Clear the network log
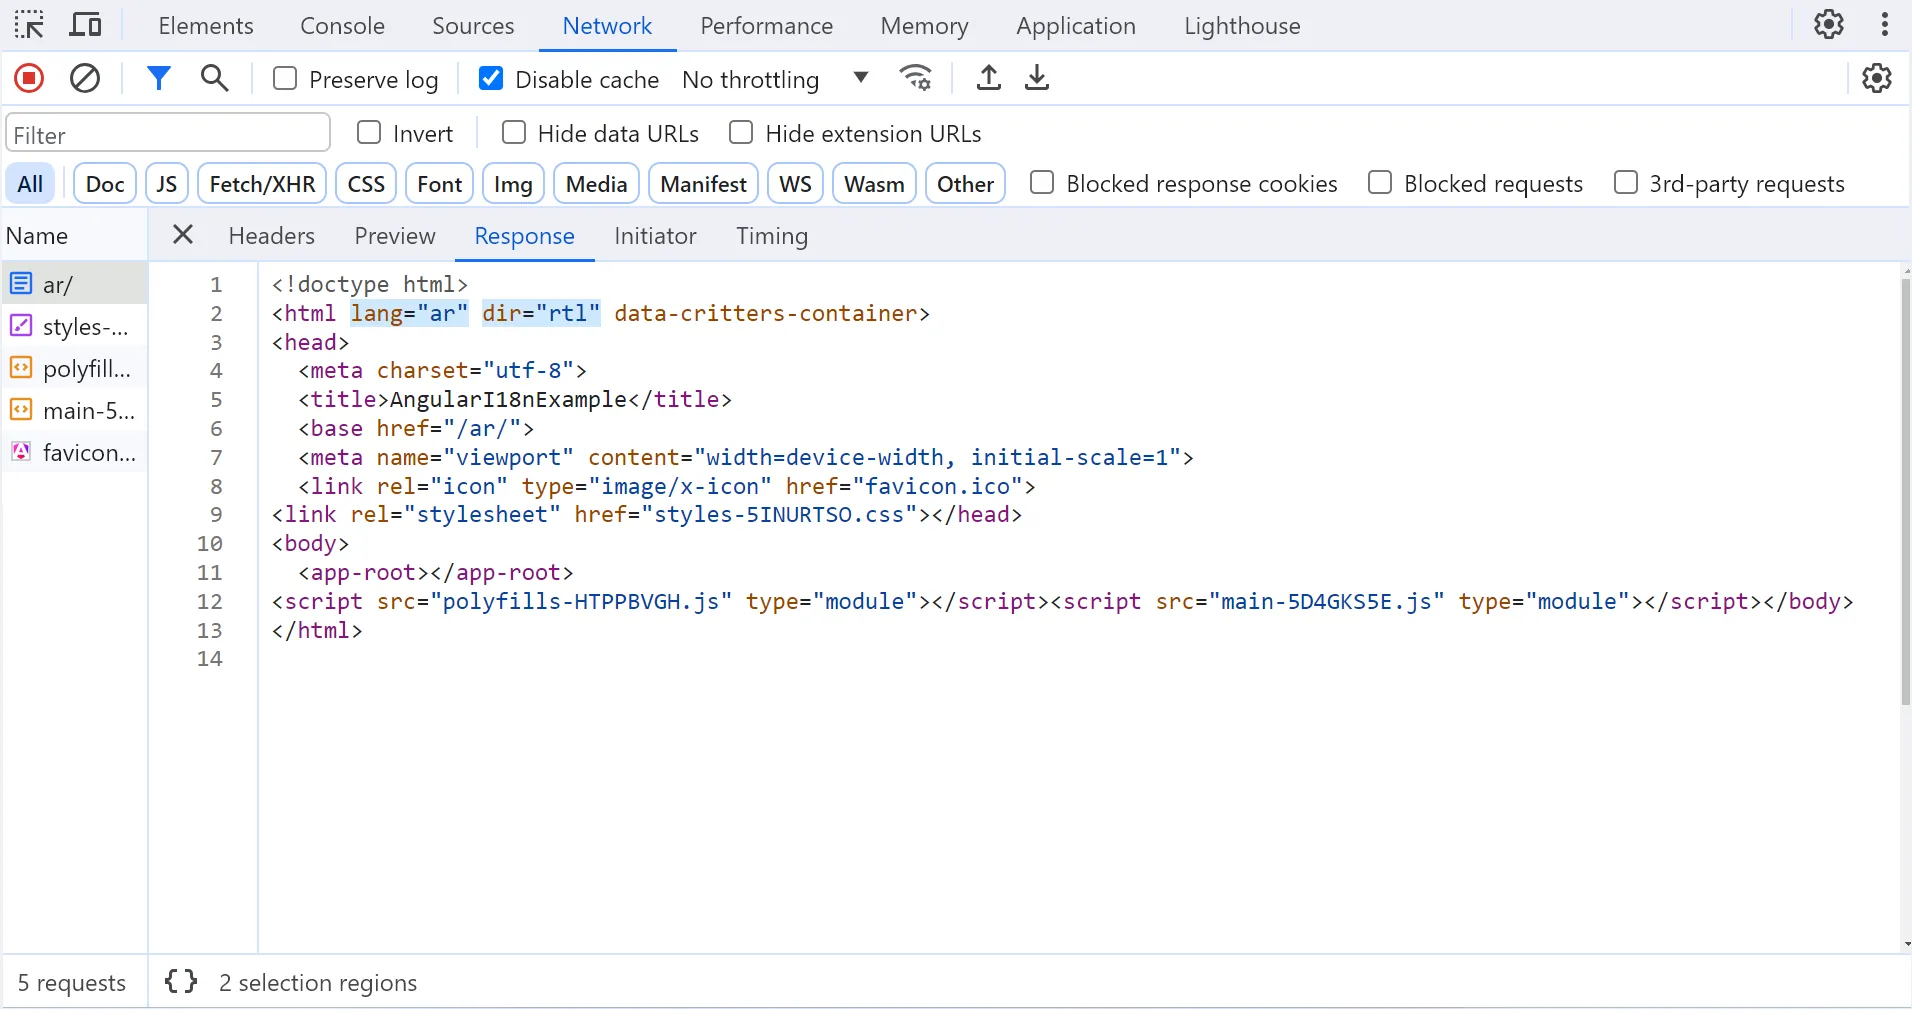Viewport: 1912px width, 1009px height. (85, 78)
